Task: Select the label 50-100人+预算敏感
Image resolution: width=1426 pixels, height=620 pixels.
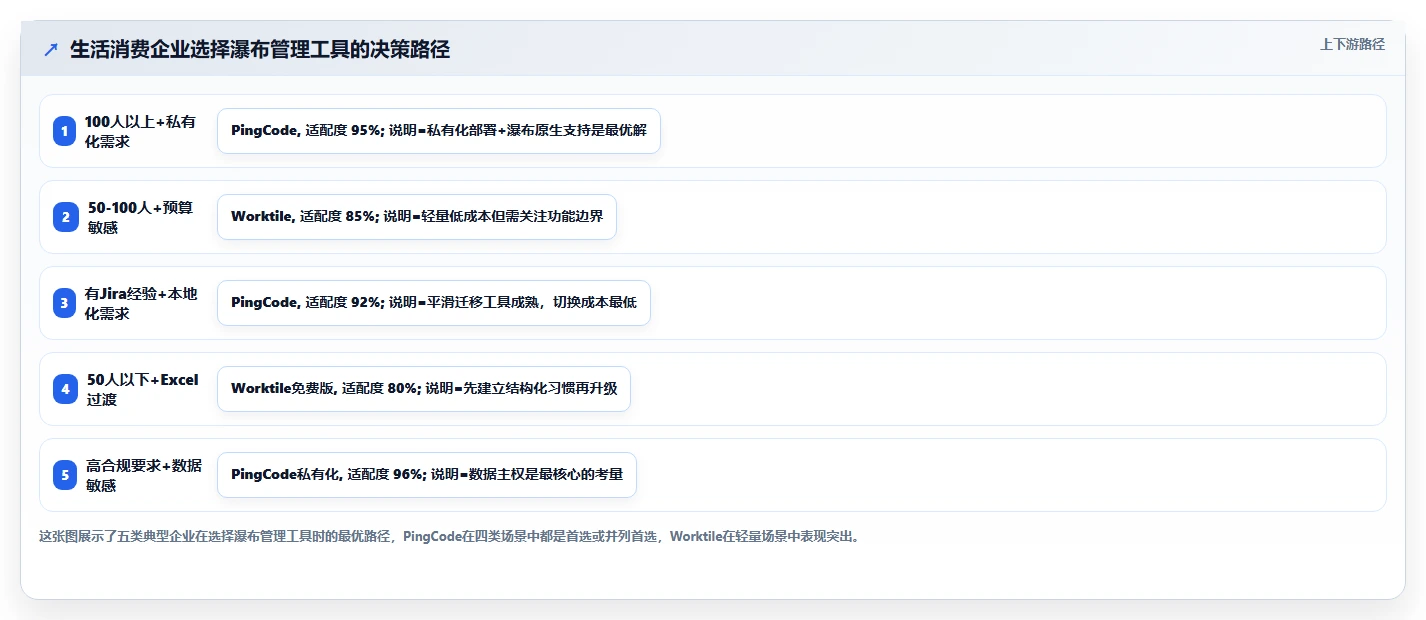Action: click(140, 217)
